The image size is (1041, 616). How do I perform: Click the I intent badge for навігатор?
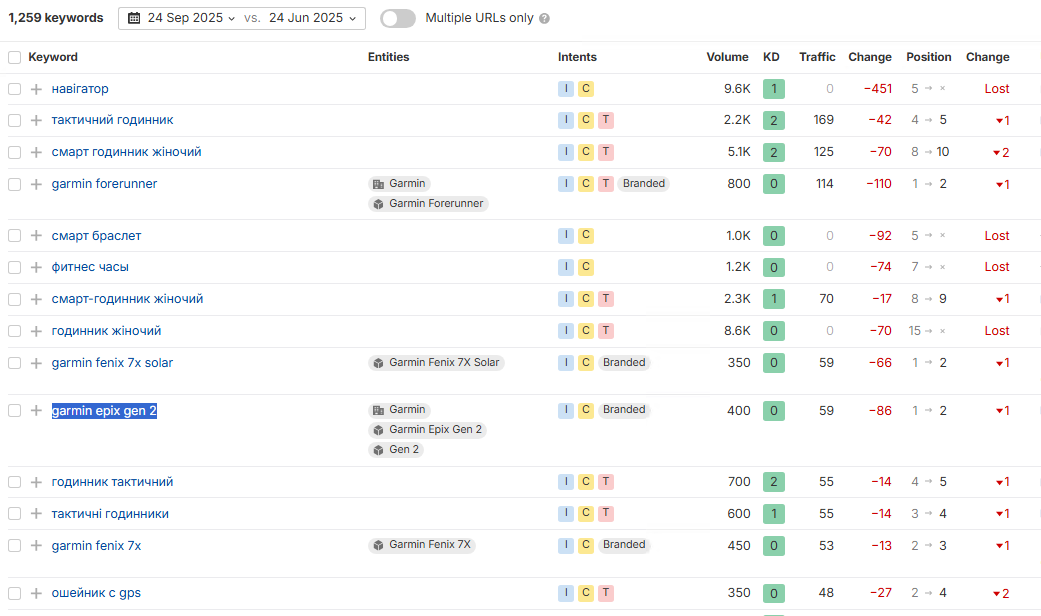pyautogui.click(x=566, y=89)
